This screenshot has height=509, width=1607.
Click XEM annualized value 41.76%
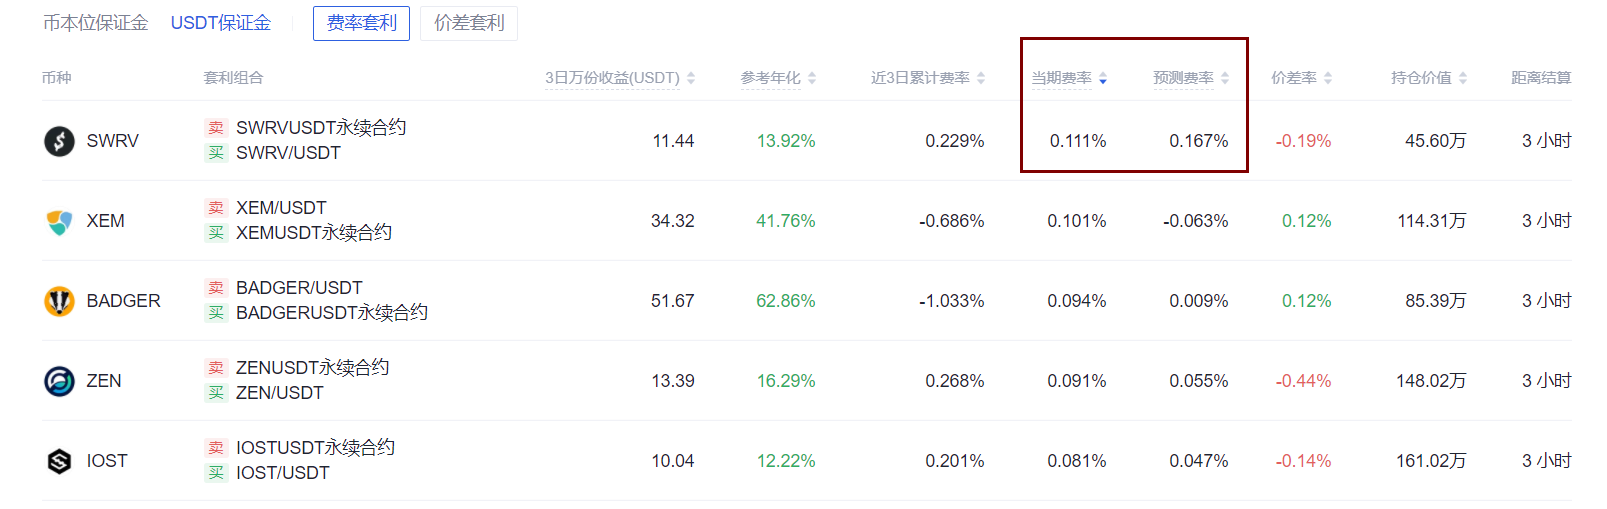pyautogui.click(x=786, y=221)
